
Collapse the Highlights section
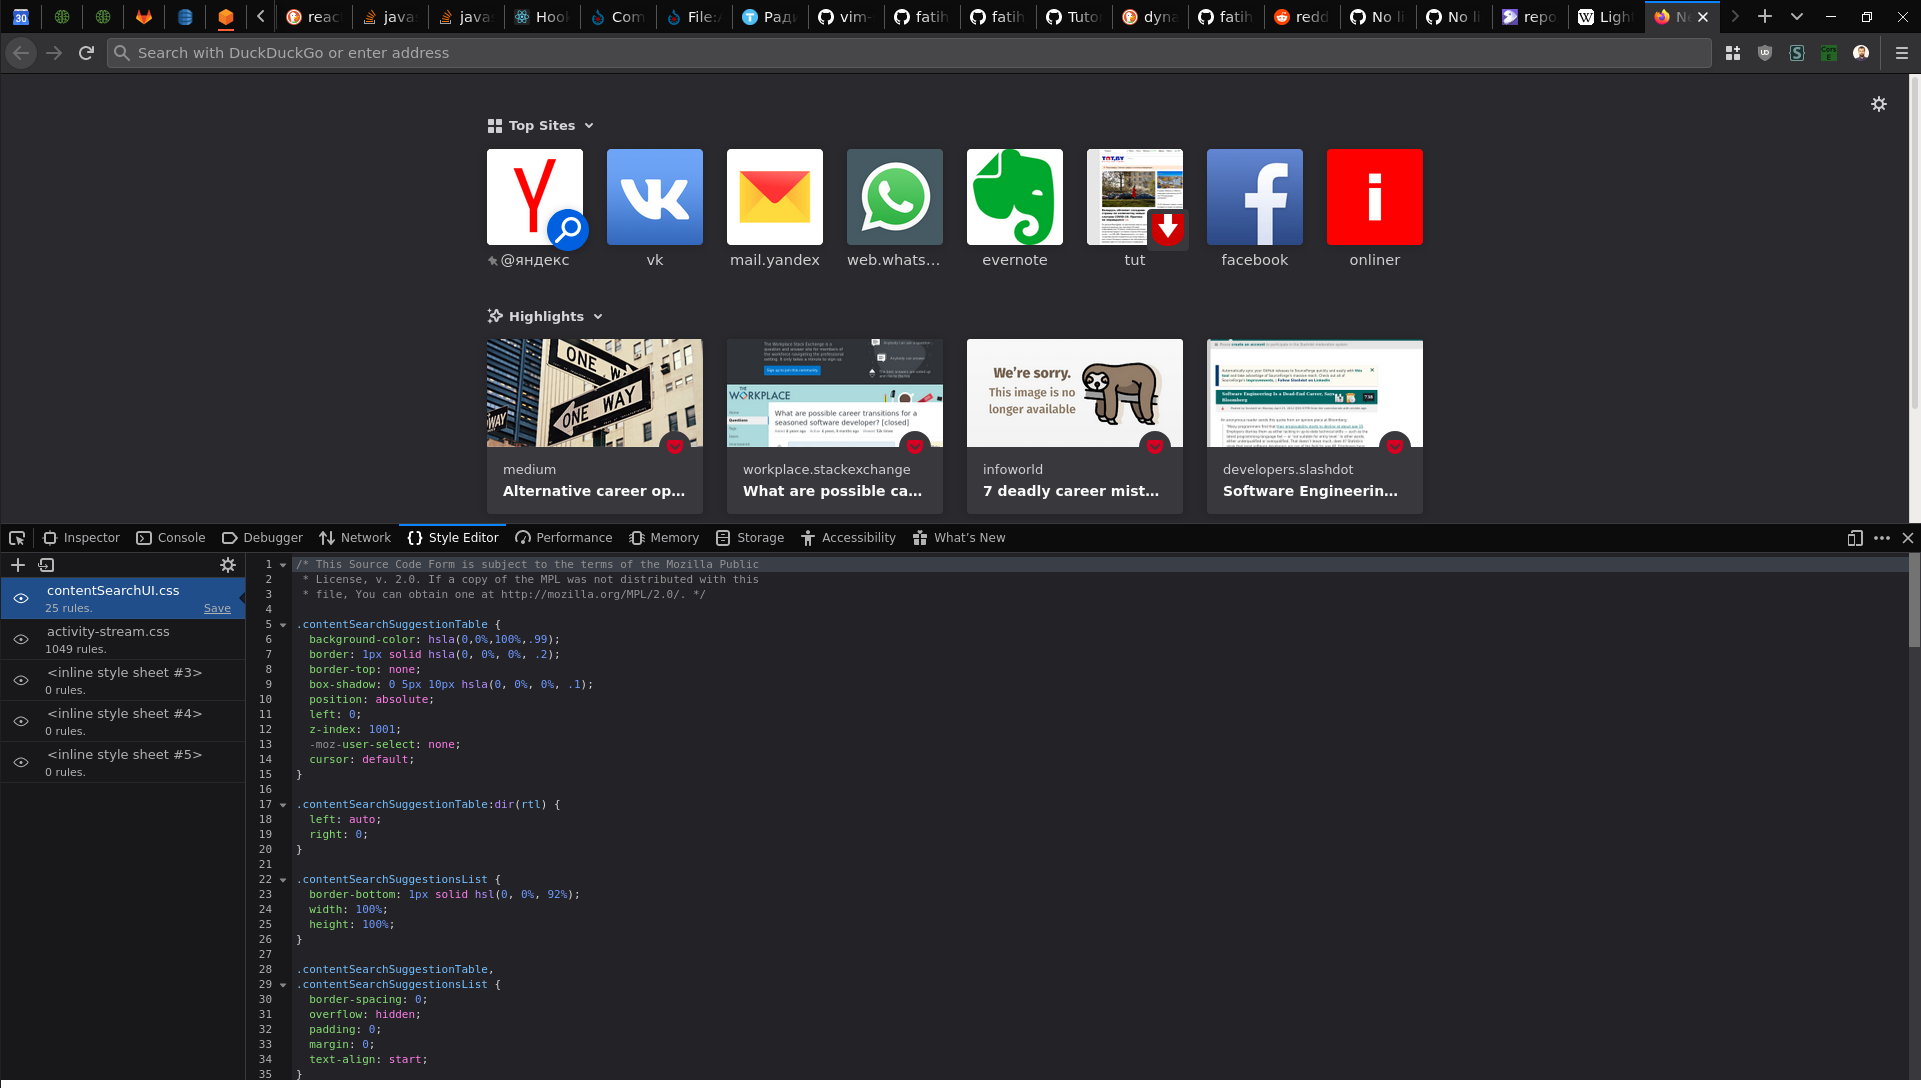(598, 317)
